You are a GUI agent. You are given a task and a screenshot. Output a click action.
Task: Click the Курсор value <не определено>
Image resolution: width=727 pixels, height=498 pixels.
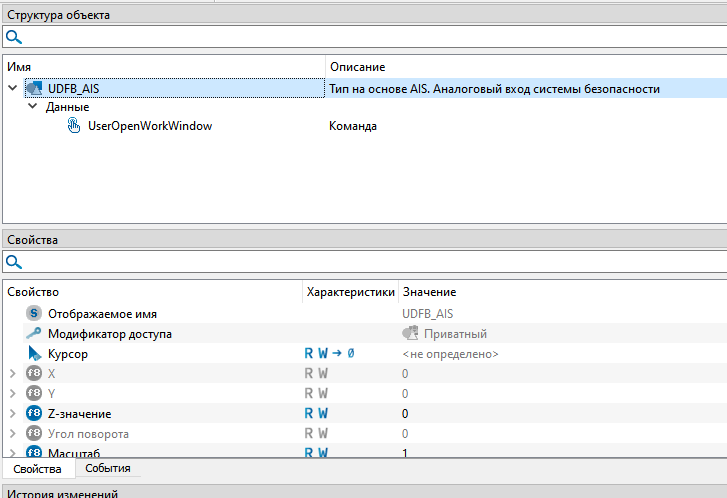pos(450,354)
